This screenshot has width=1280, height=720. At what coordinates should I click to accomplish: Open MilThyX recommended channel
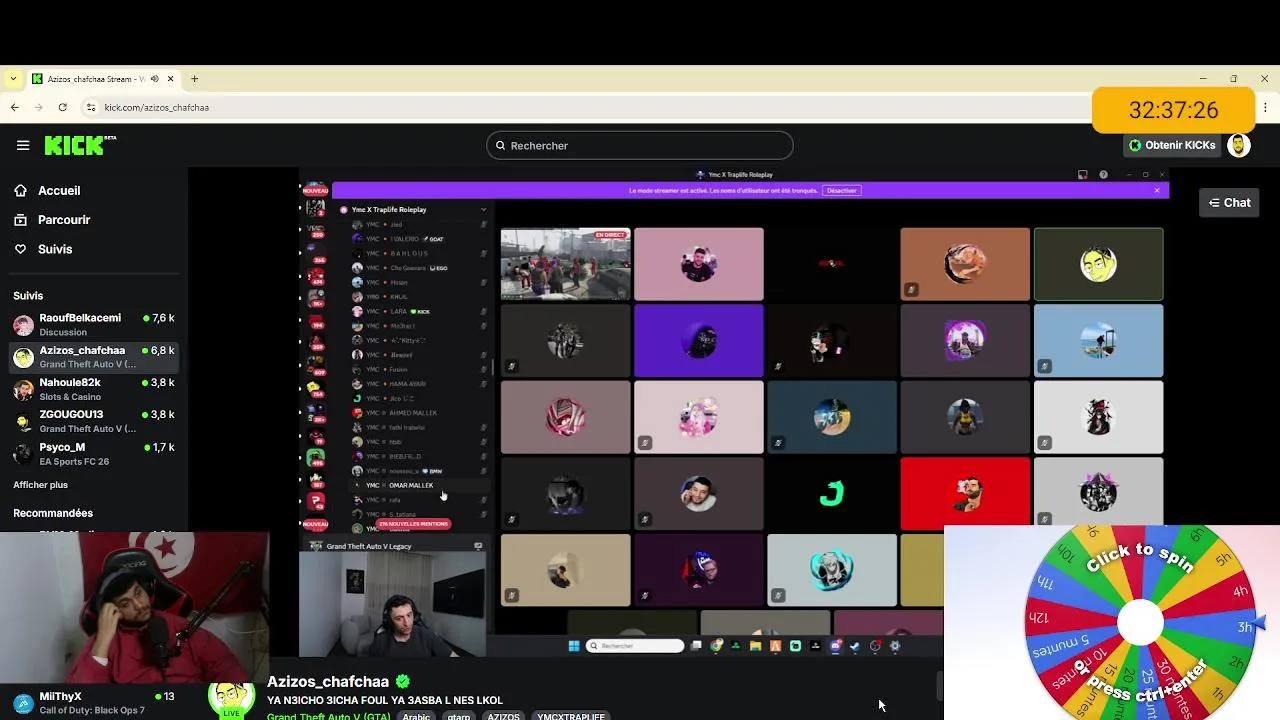click(94, 703)
